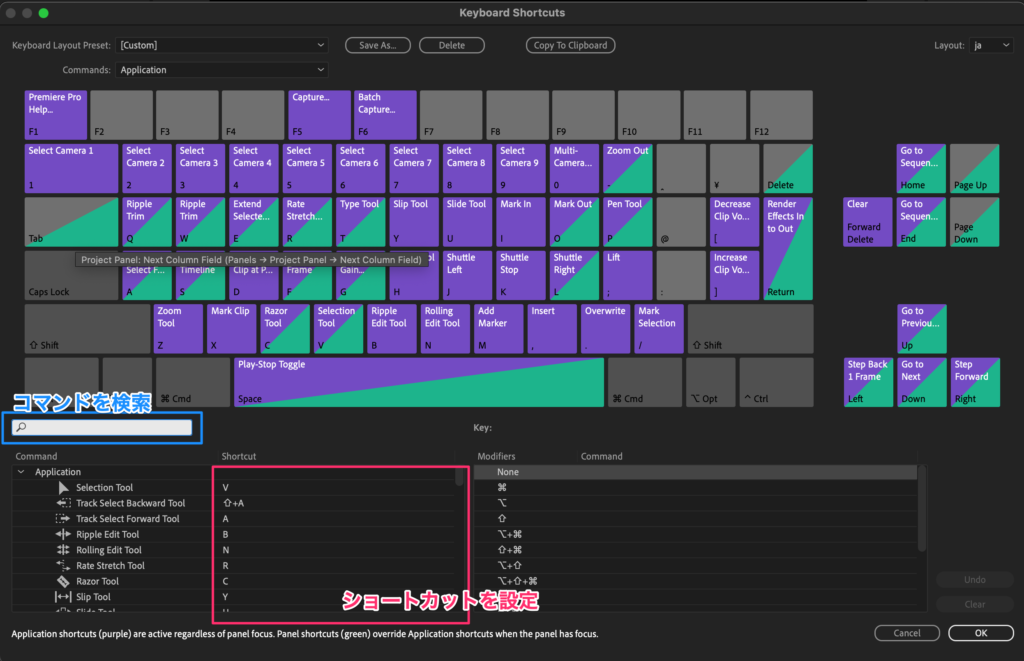The height and width of the screenshot is (661, 1024).
Task: Focus the command search field
Action: click(103, 427)
